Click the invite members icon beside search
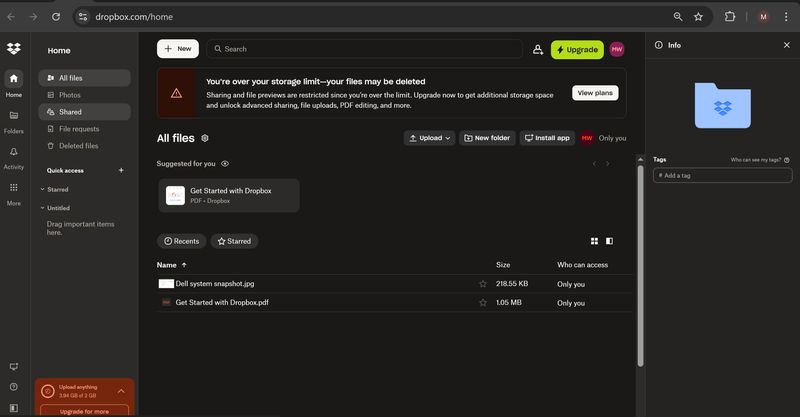The height and width of the screenshot is (417, 800). coord(538,49)
